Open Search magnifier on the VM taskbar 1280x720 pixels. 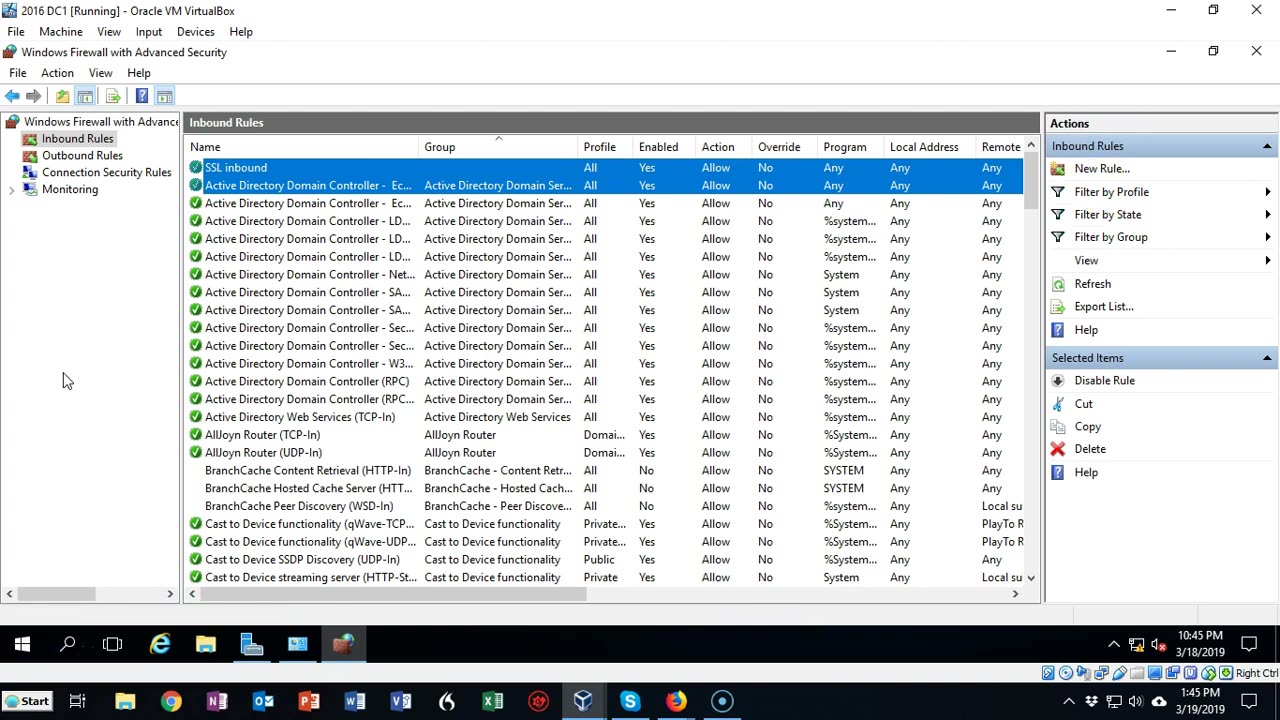coord(68,645)
